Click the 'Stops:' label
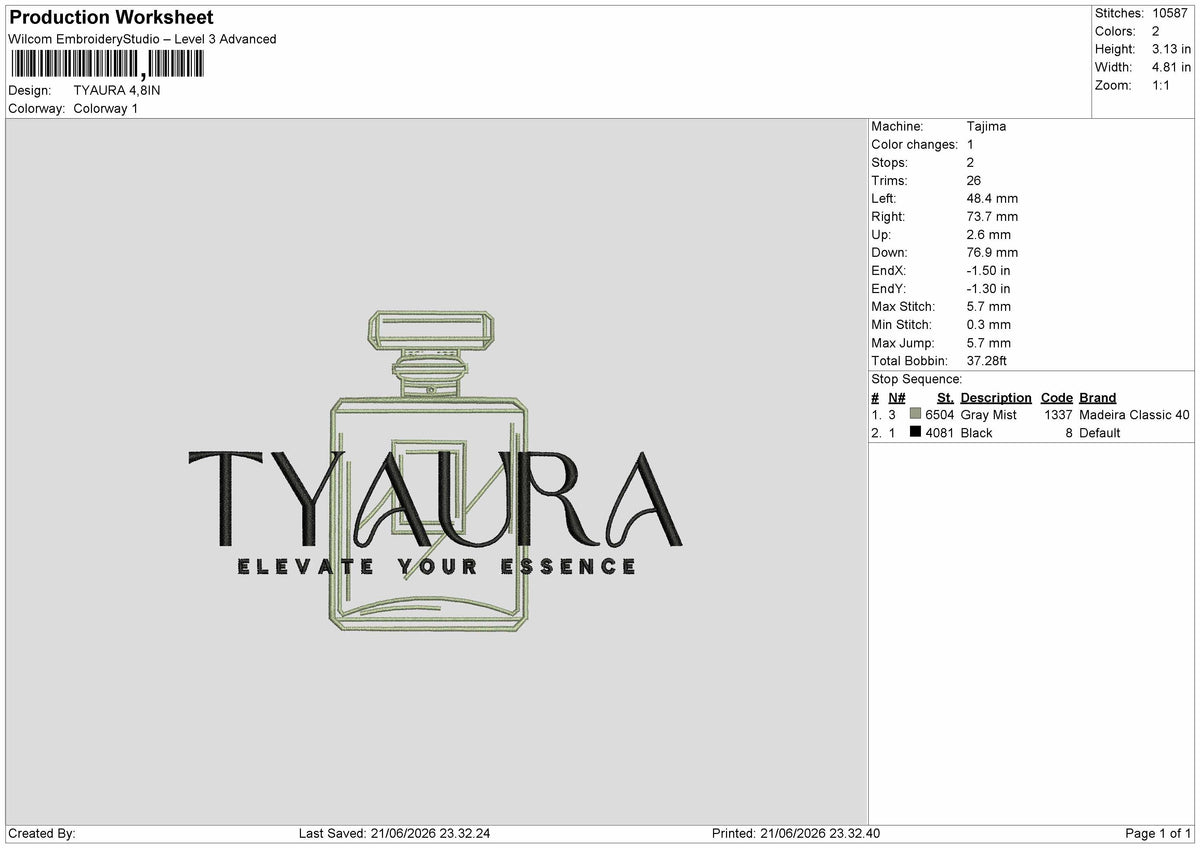 (x=889, y=162)
